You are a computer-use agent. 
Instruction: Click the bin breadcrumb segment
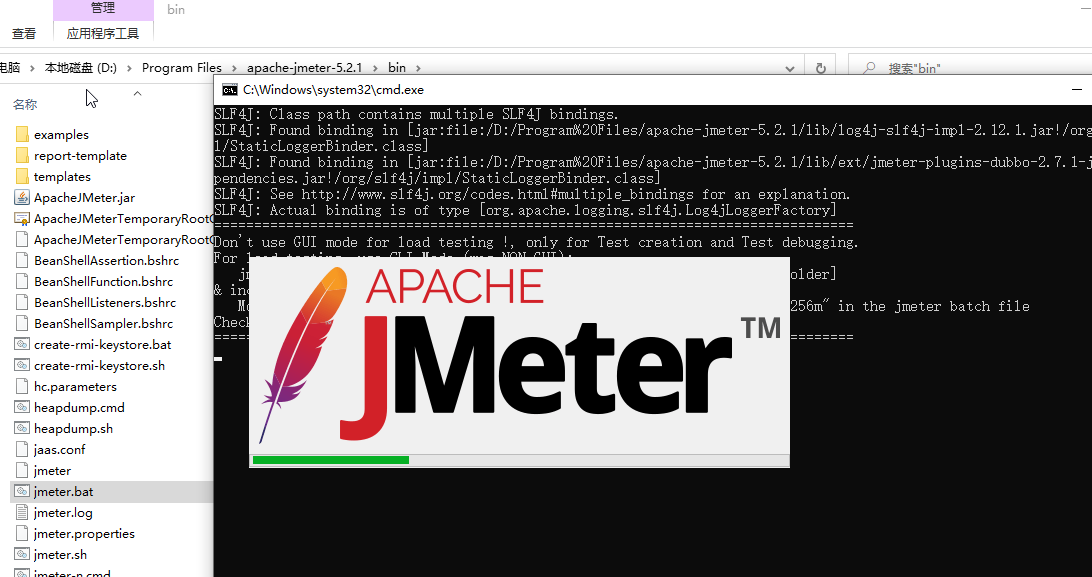click(x=397, y=68)
